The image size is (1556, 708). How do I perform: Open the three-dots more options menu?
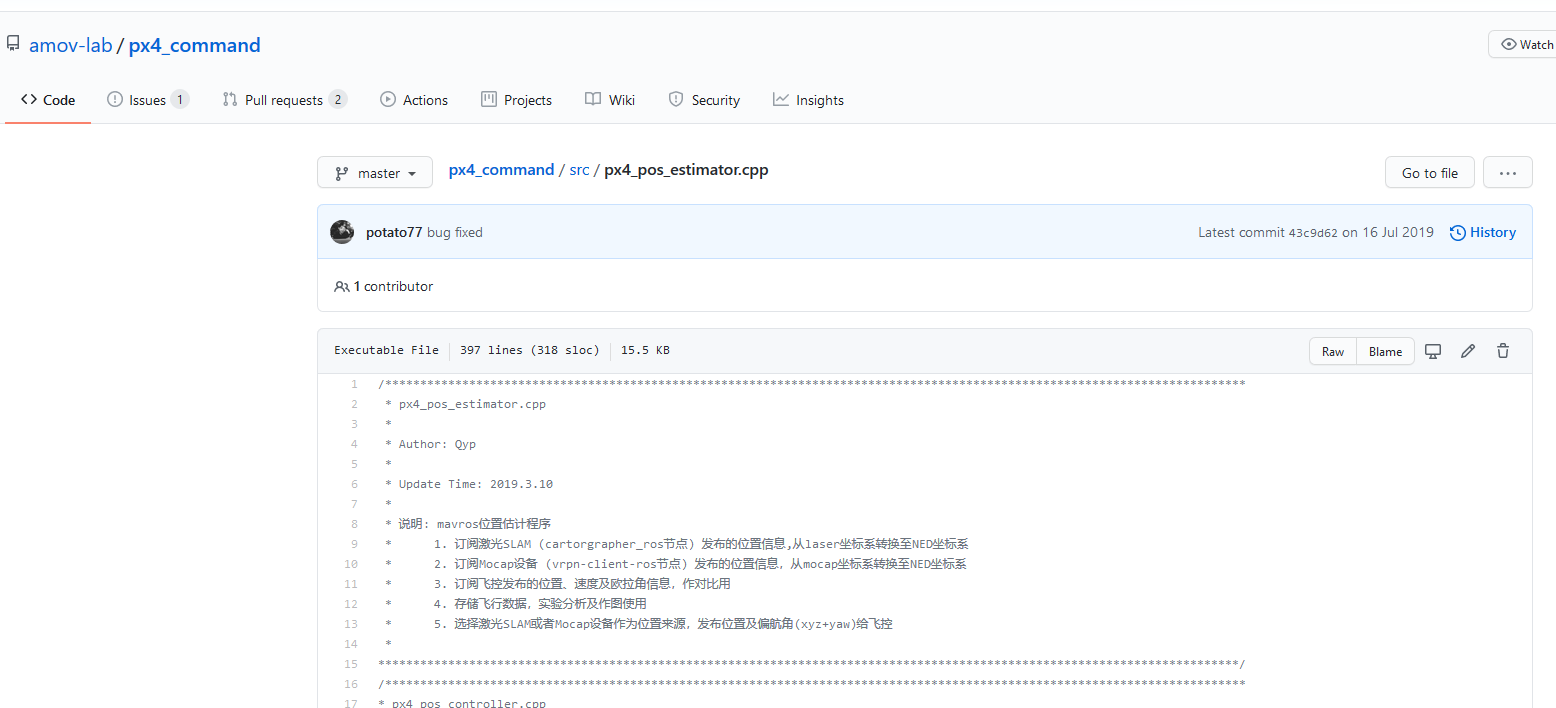coord(1508,173)
